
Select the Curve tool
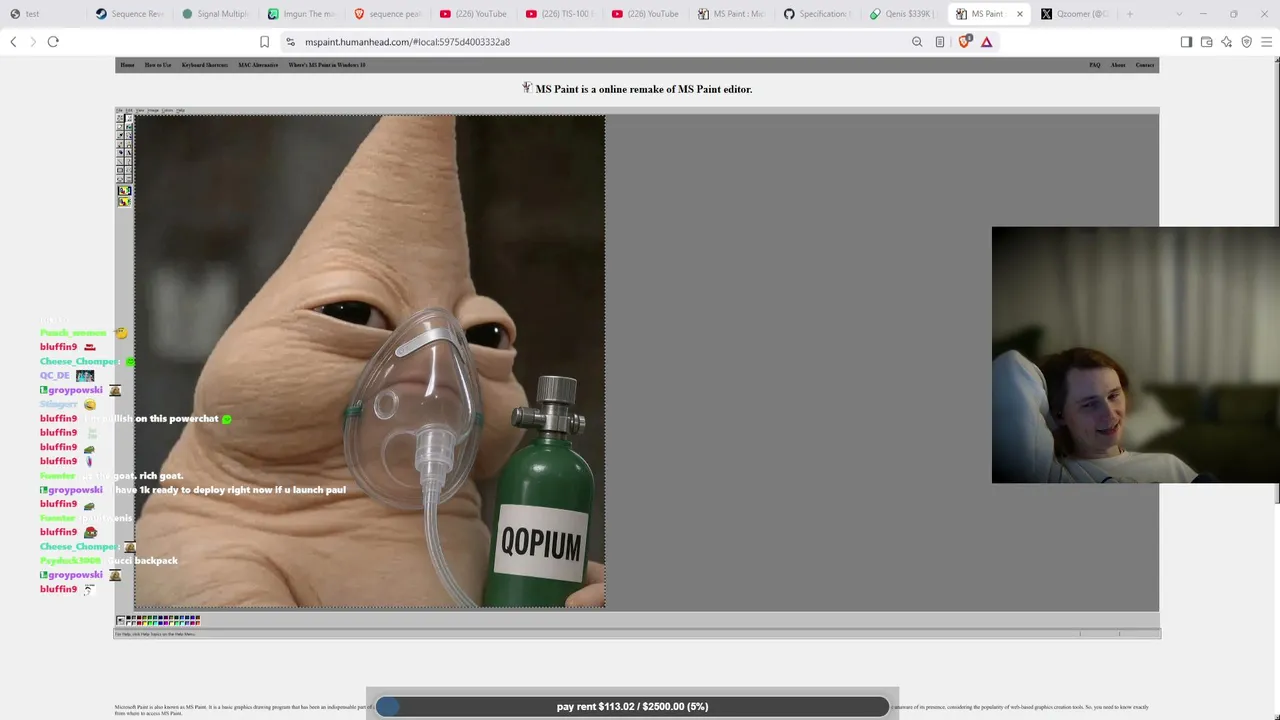pyautogui.click(x=127, y=159)
